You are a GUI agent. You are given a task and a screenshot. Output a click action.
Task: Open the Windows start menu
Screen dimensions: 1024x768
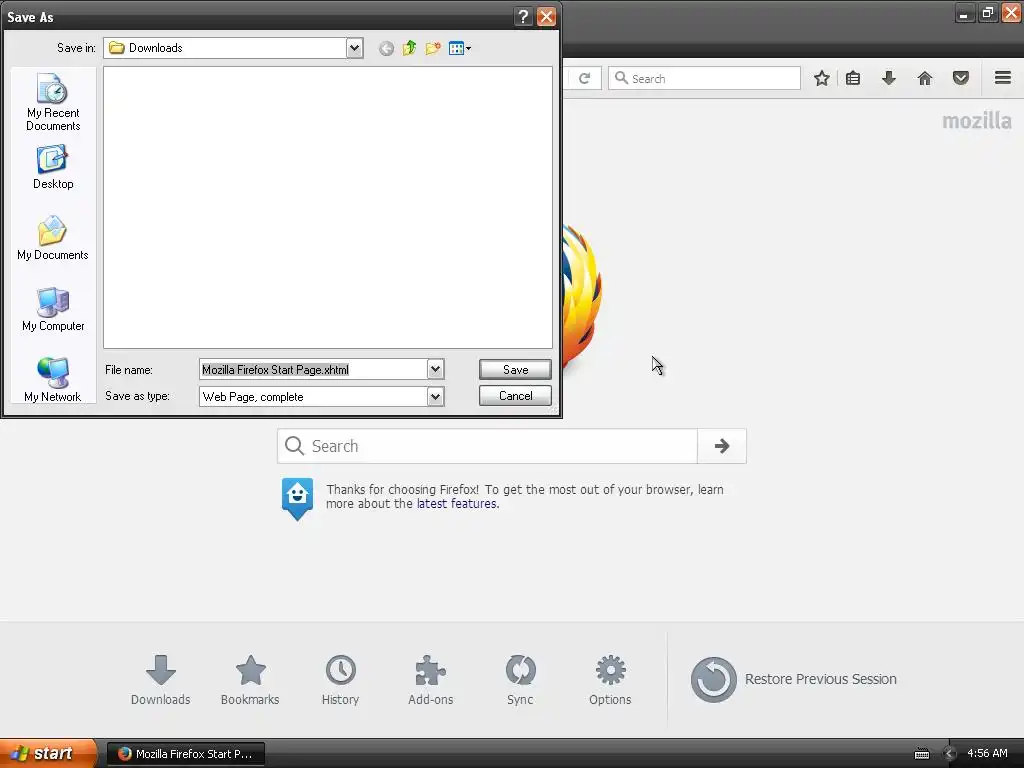coord(48,753)
